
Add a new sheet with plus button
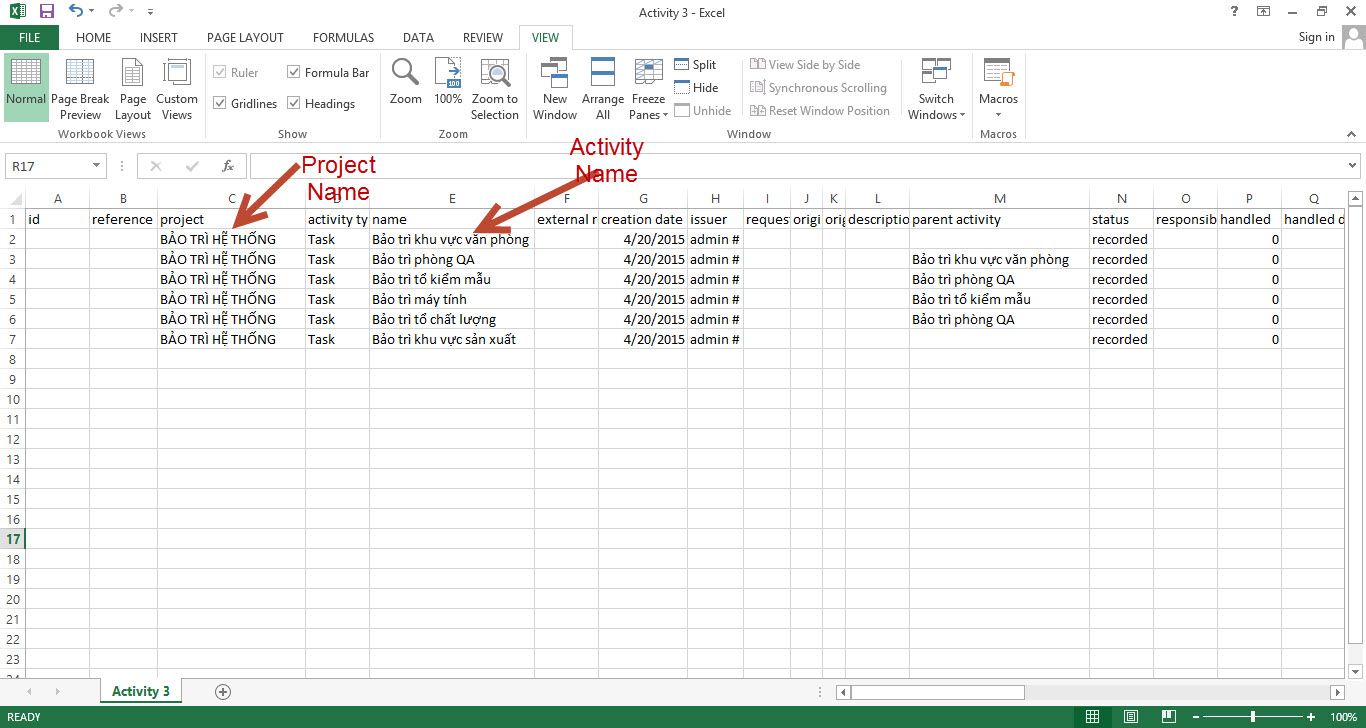pyautogui.click(x=223, y=692)
